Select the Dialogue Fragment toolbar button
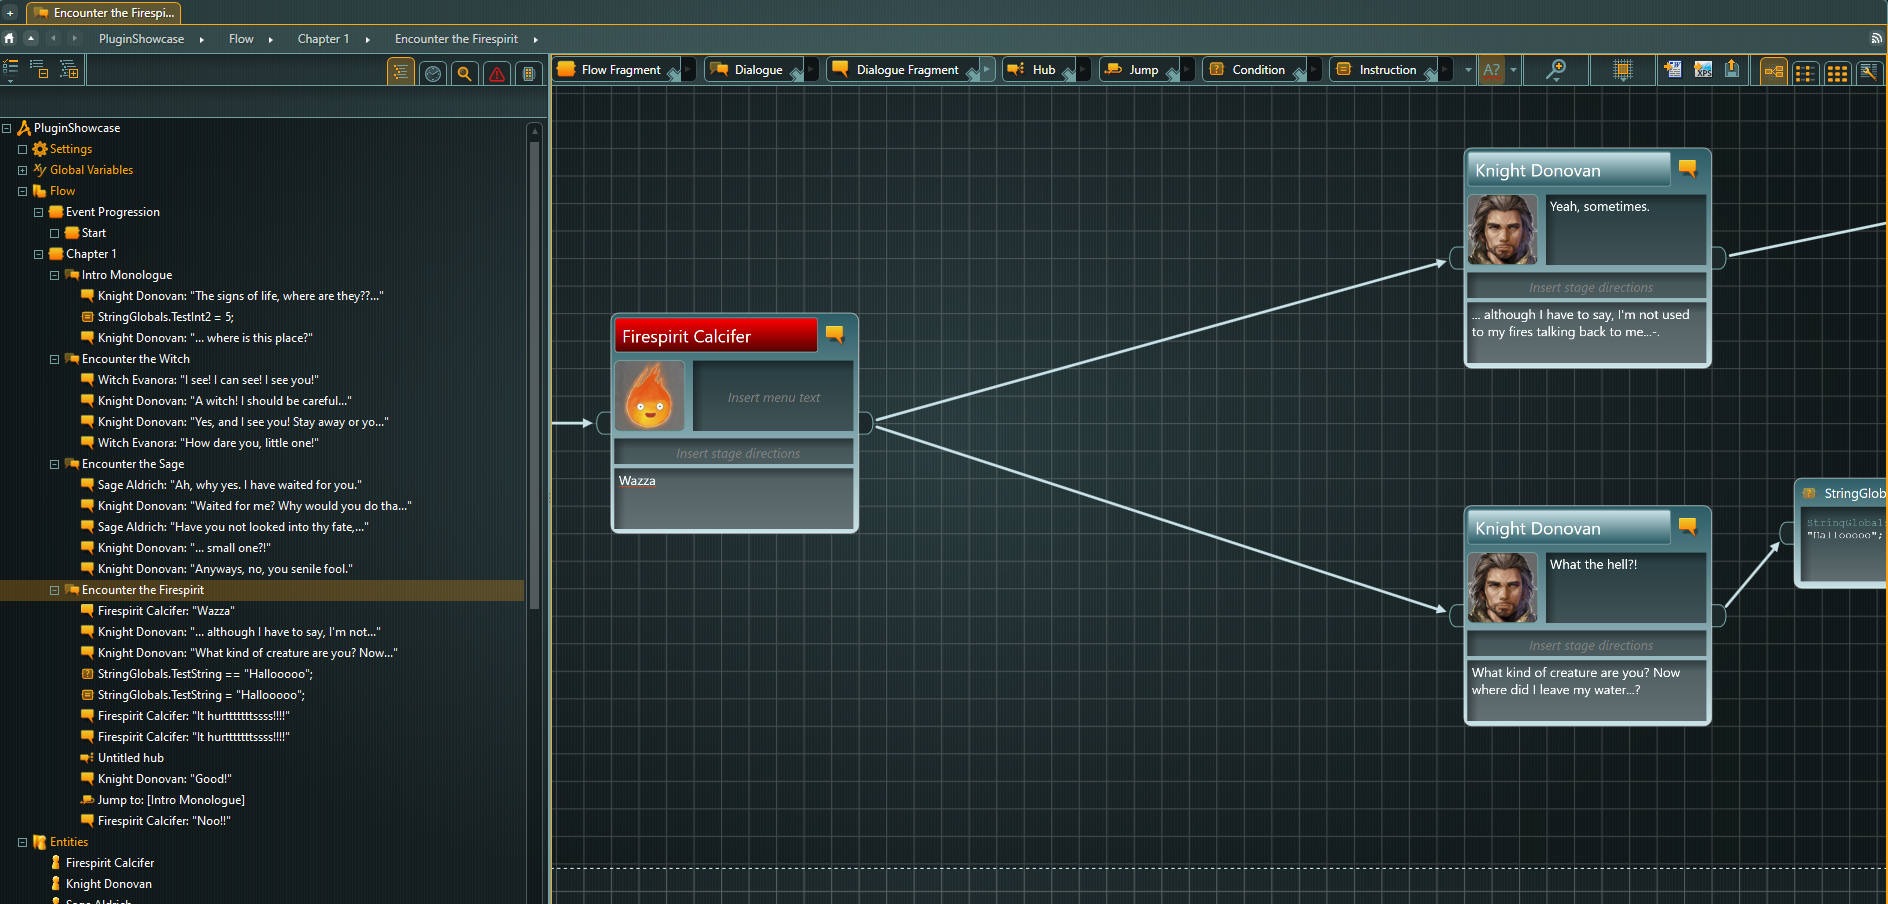The image size is (1888, 904). pyautogui.click(x=904, y=69)
